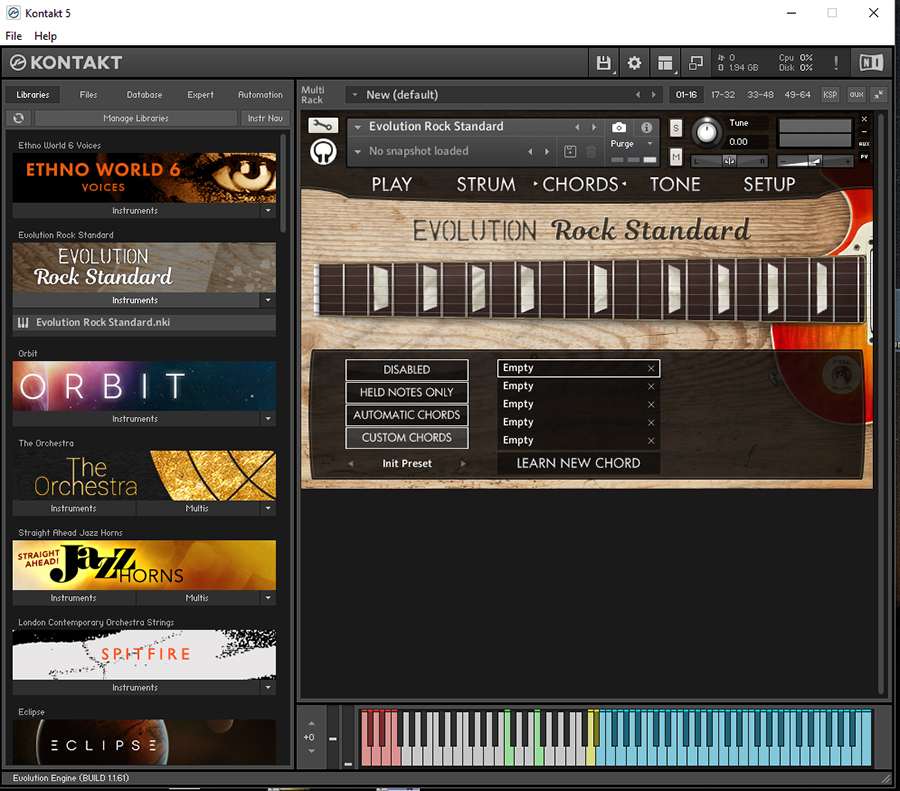Open the Help menu

coord(45,36)
